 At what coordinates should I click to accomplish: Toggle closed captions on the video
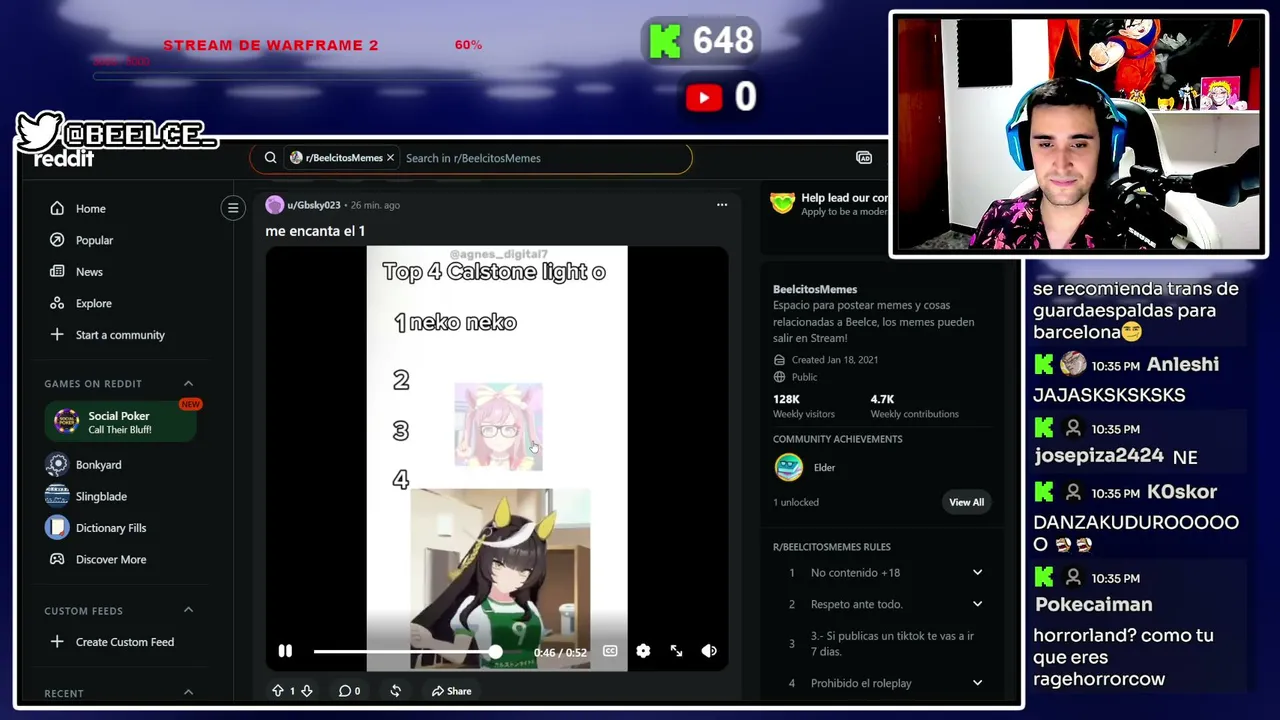click(x=610, y=651)
